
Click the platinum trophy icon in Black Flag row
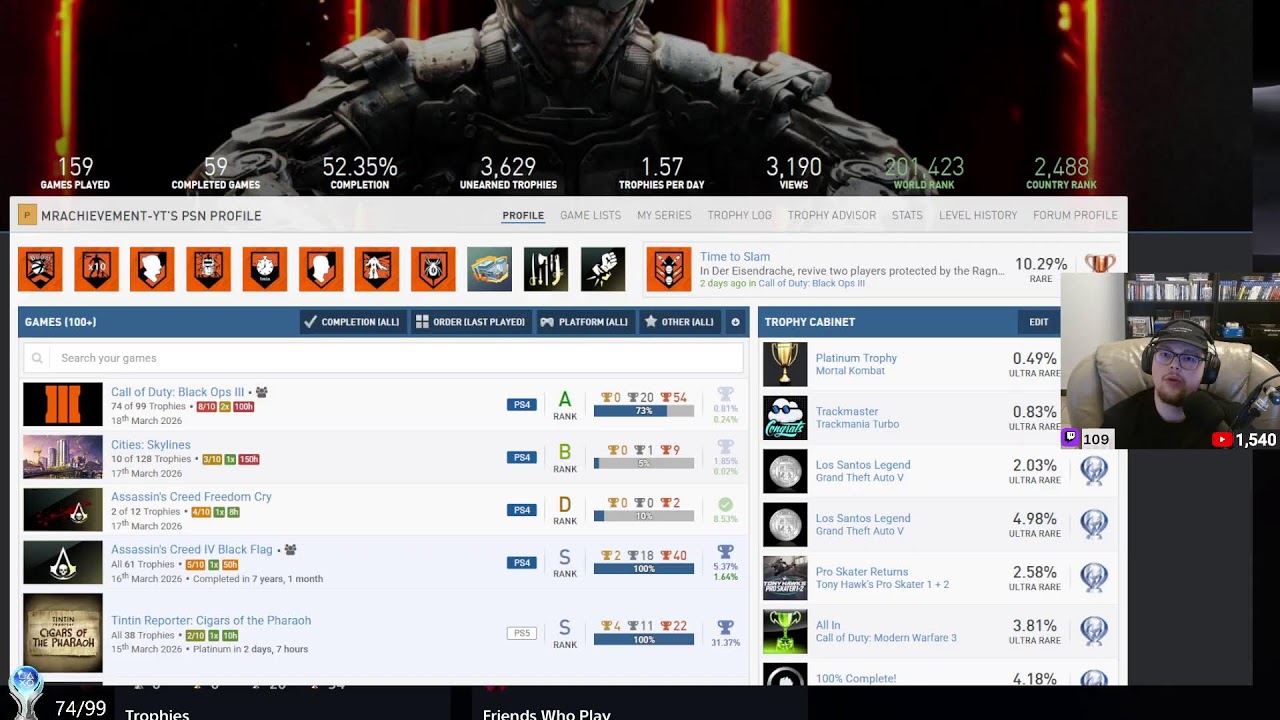tap(725, 553)
